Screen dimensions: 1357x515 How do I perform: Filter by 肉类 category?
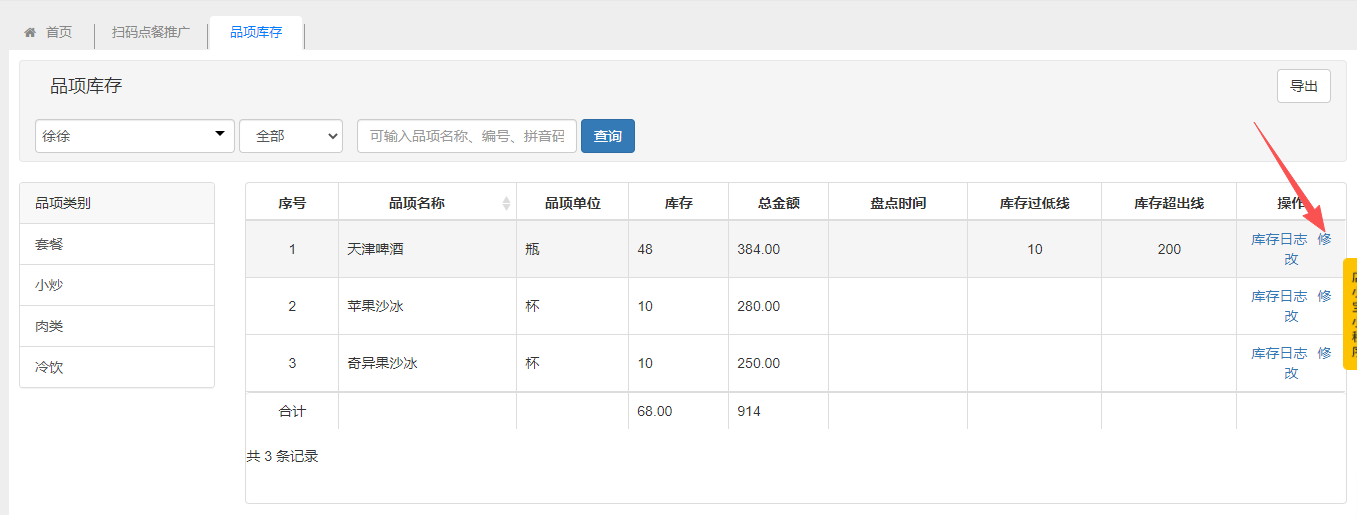click(x=49, y=326)
